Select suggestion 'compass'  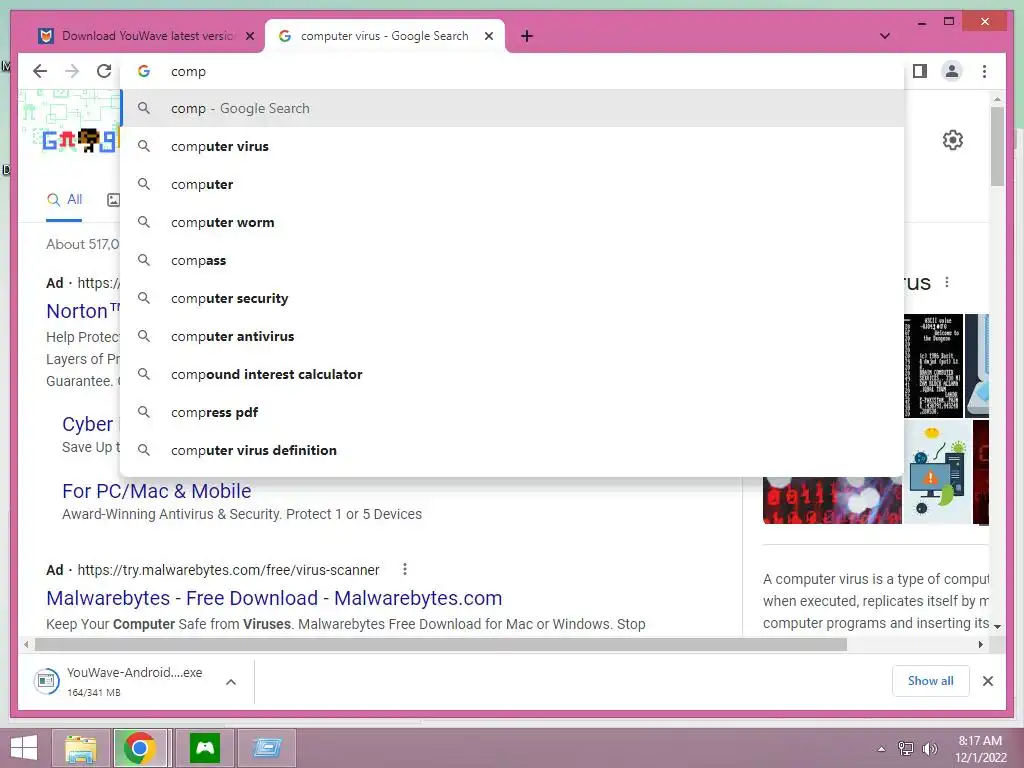pos(512,260)
